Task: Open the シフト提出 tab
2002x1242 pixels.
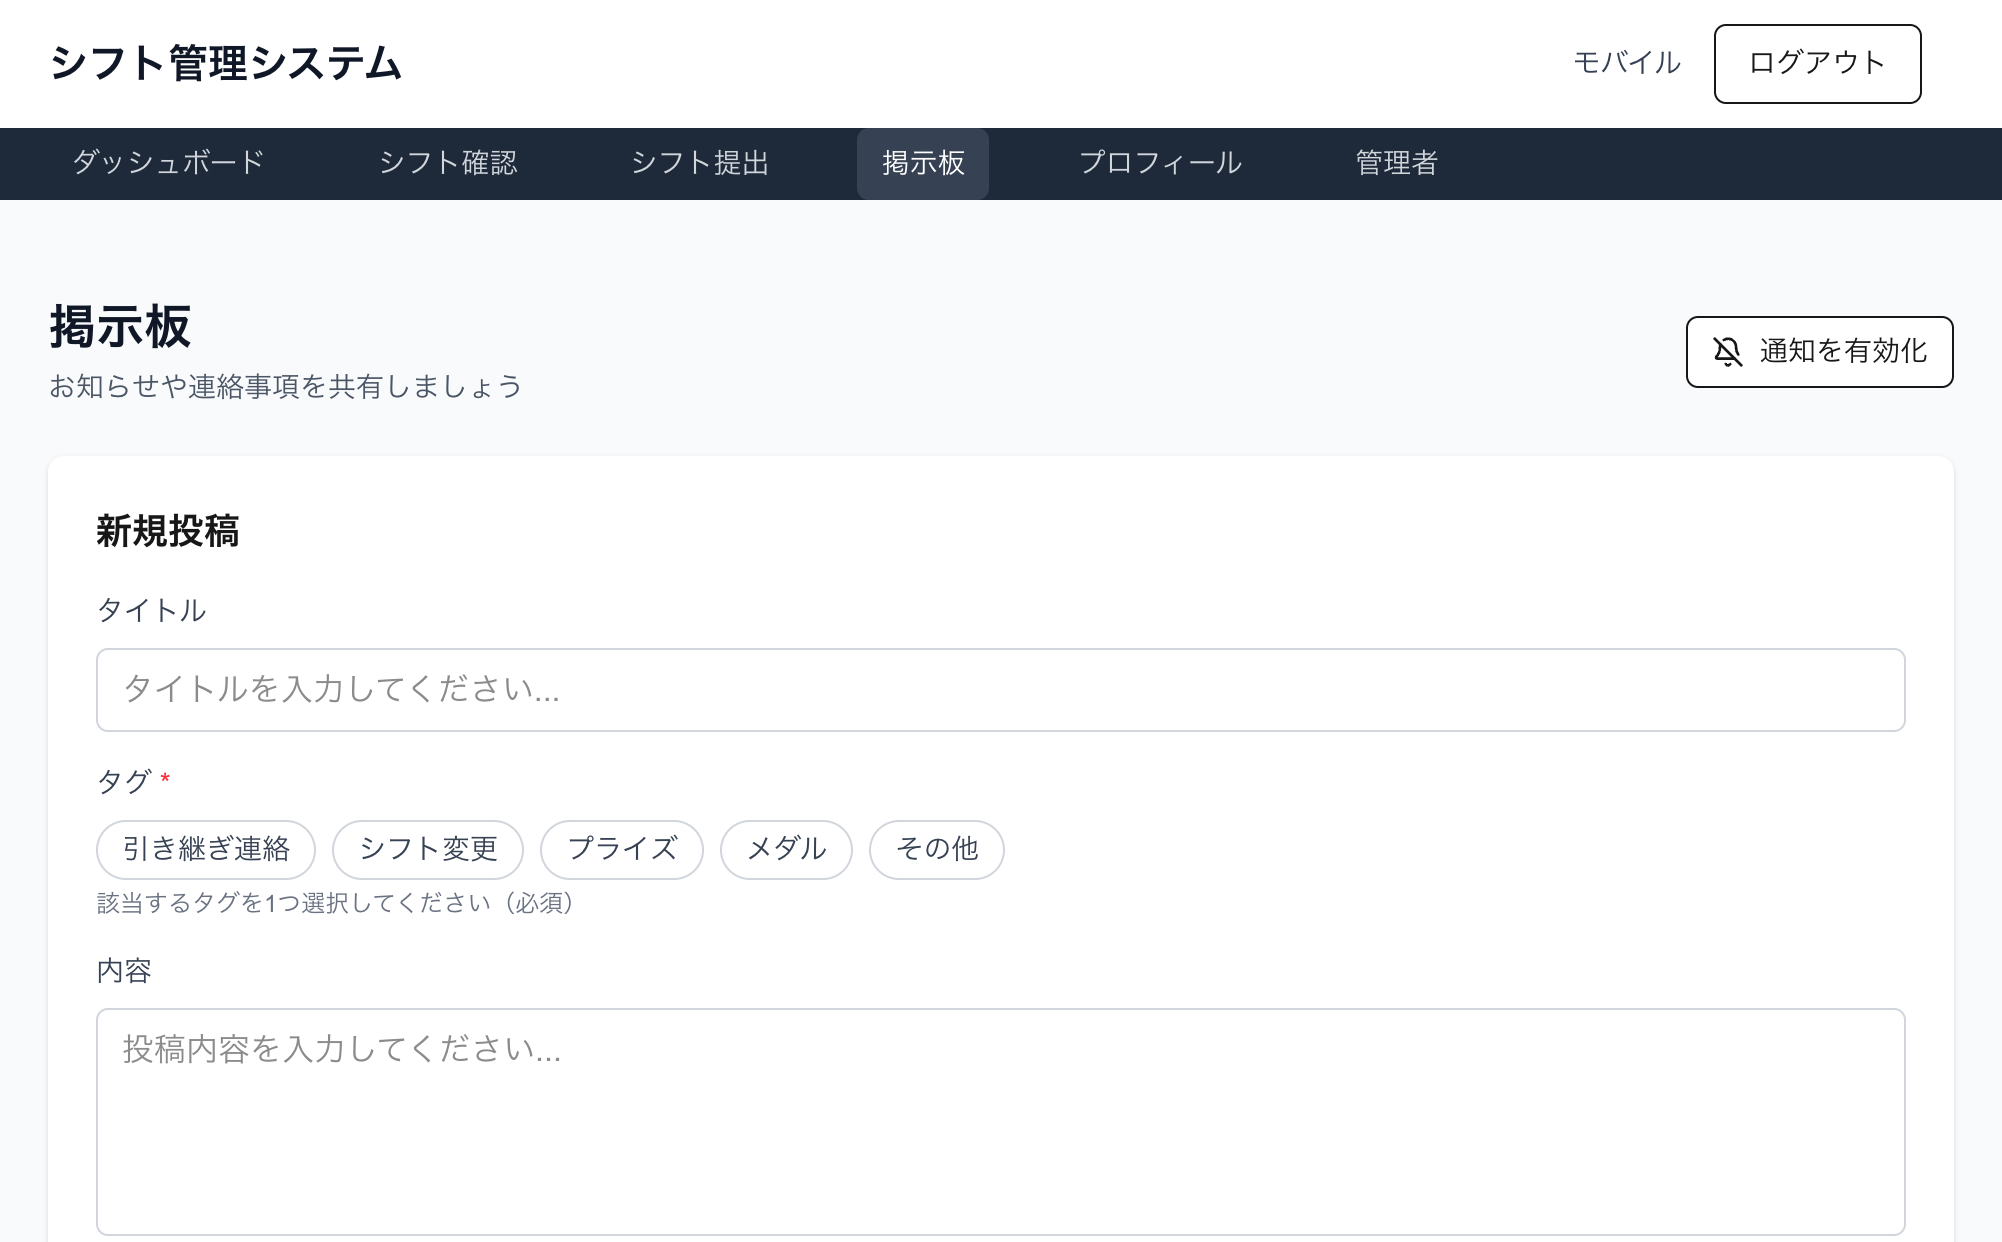Action: pyautogui.click(x=700, y=163)
